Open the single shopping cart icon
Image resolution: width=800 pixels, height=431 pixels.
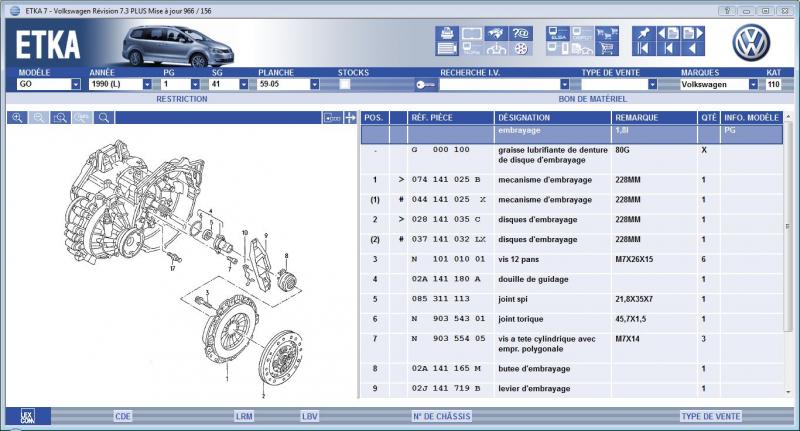point(606,48)
